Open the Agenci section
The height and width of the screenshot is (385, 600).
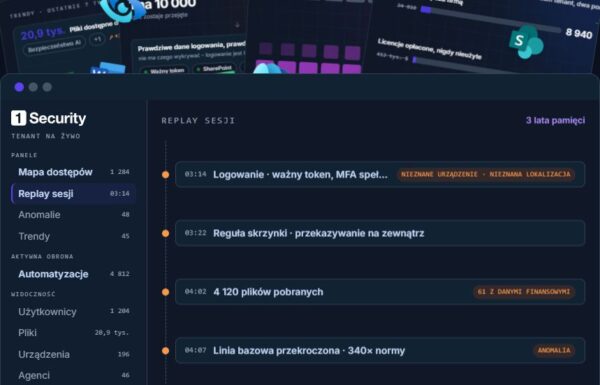(73, 375)
